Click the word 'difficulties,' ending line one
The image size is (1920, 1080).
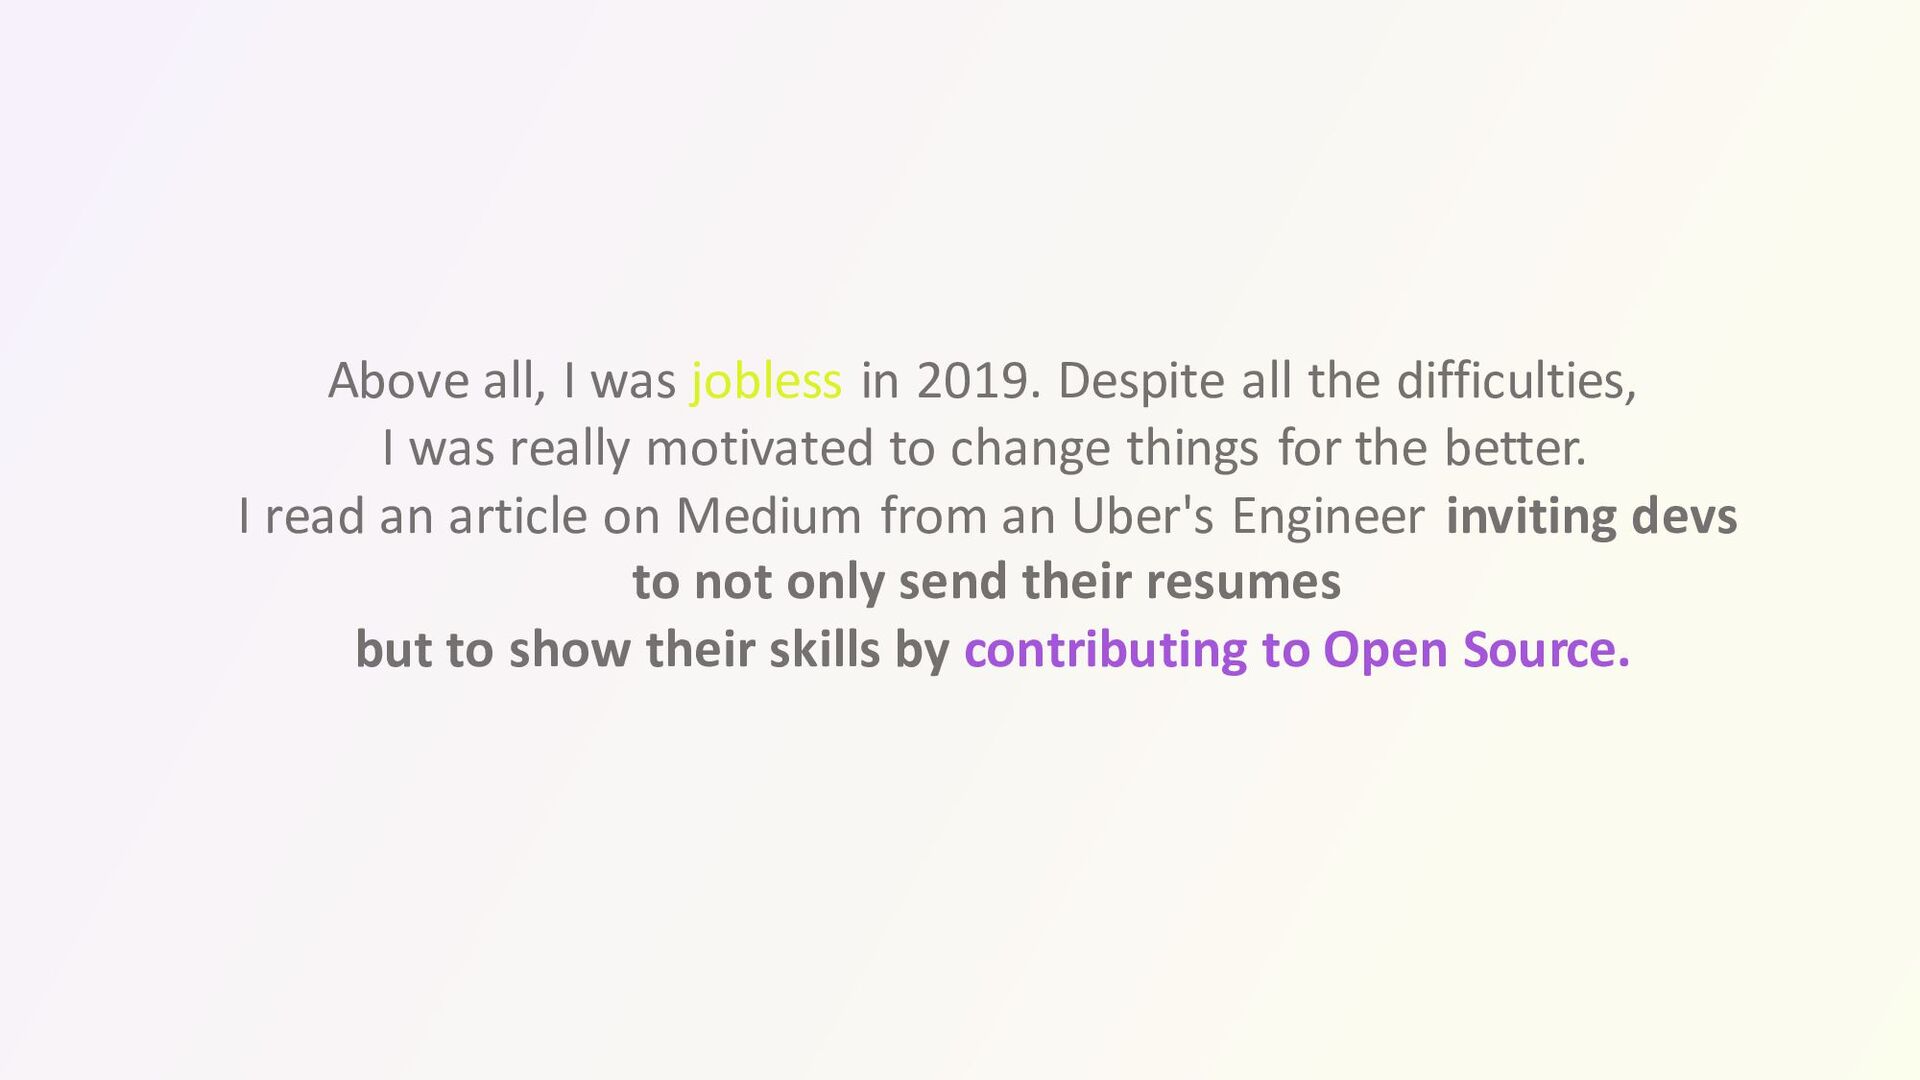click(1516, 382)
